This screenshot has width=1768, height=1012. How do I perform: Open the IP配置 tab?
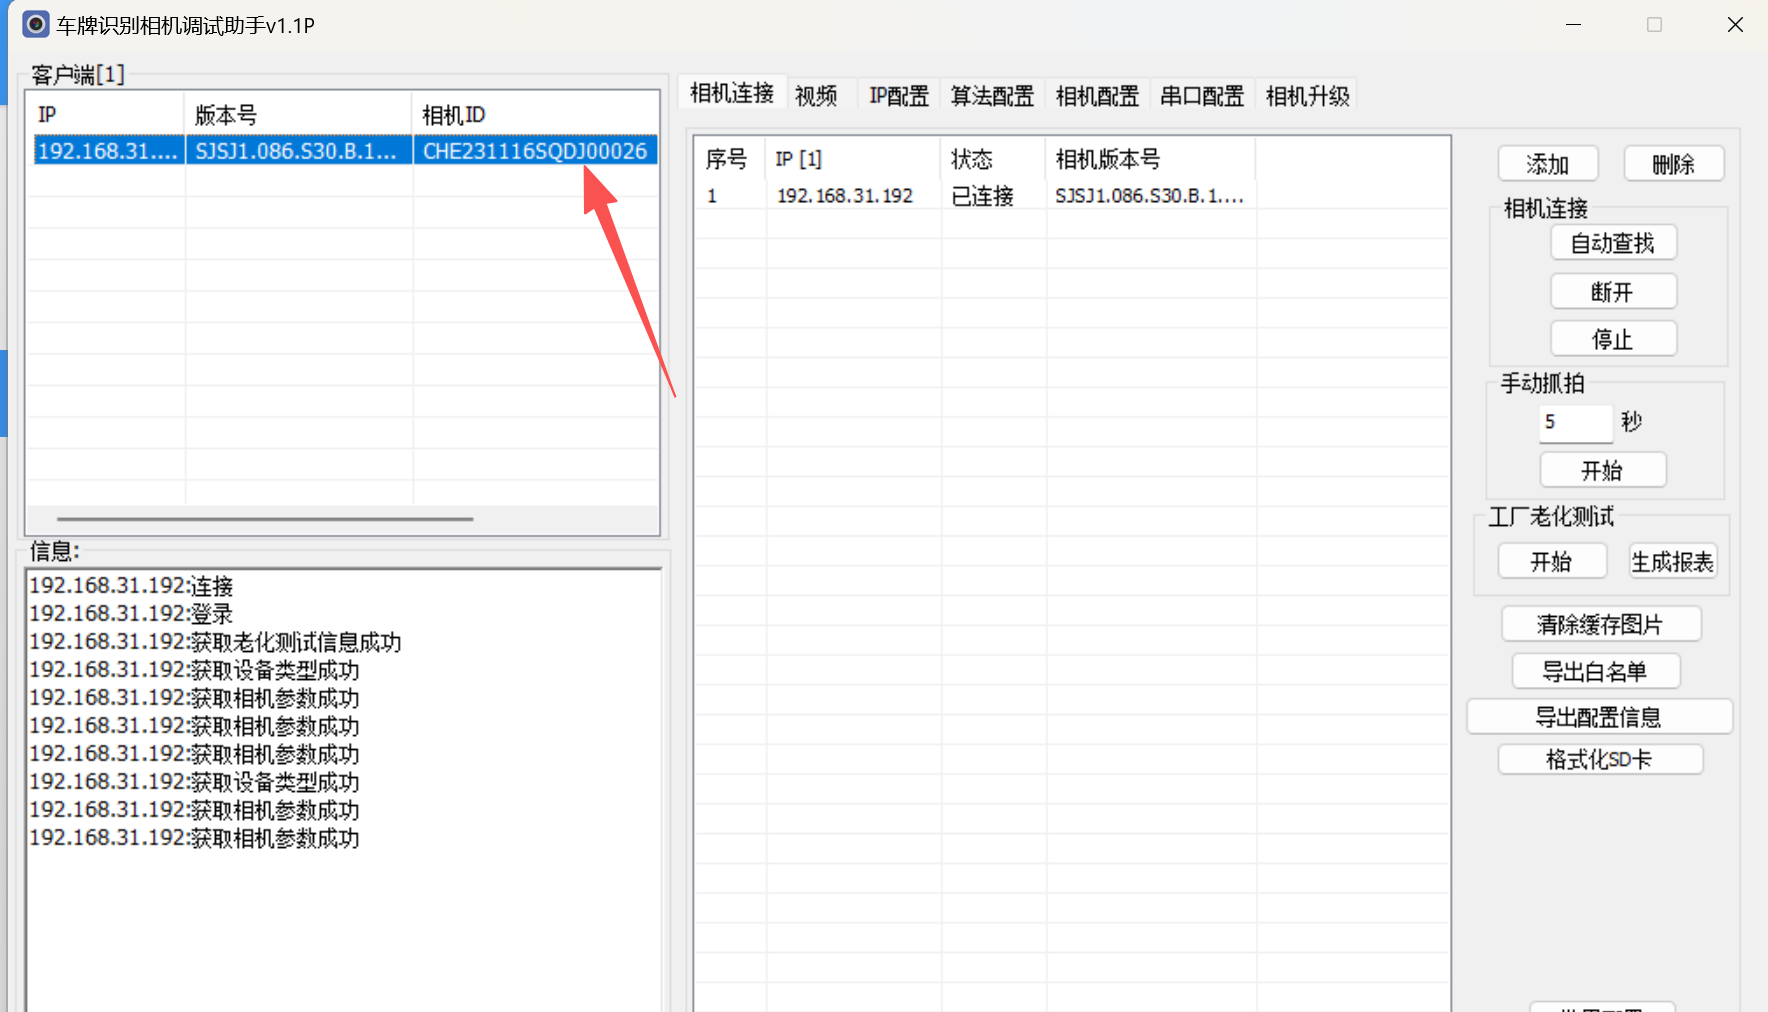tap(898, 96)
